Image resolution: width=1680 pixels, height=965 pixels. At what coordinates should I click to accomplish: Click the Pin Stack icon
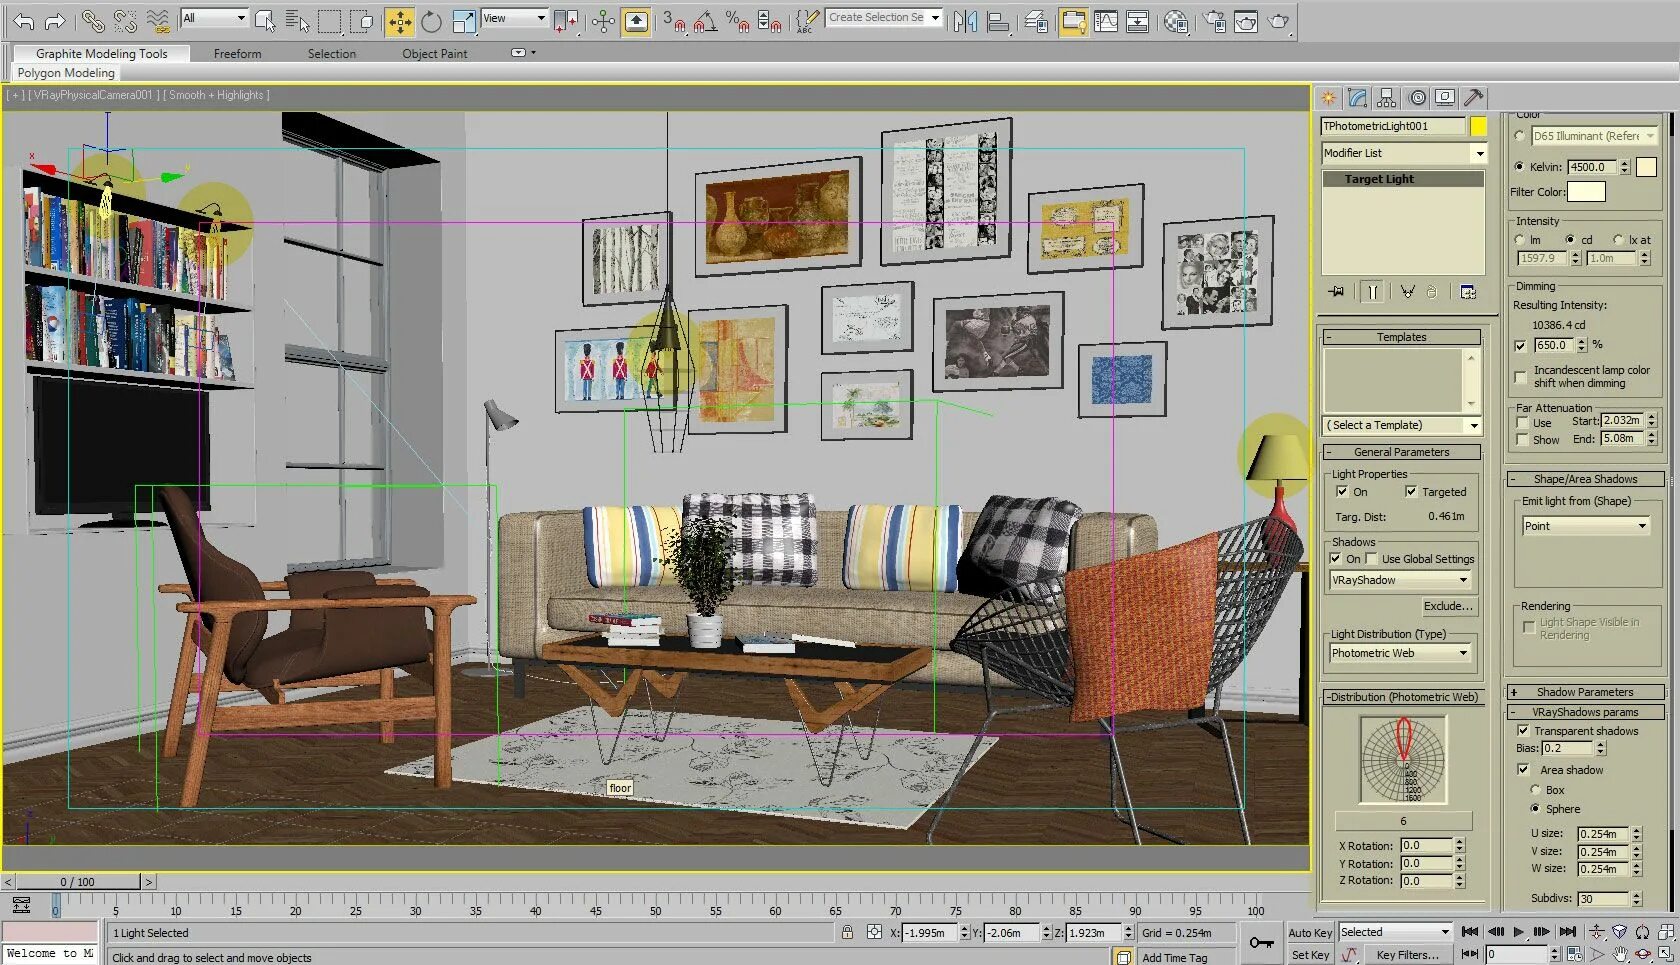tap(1337, 292)
